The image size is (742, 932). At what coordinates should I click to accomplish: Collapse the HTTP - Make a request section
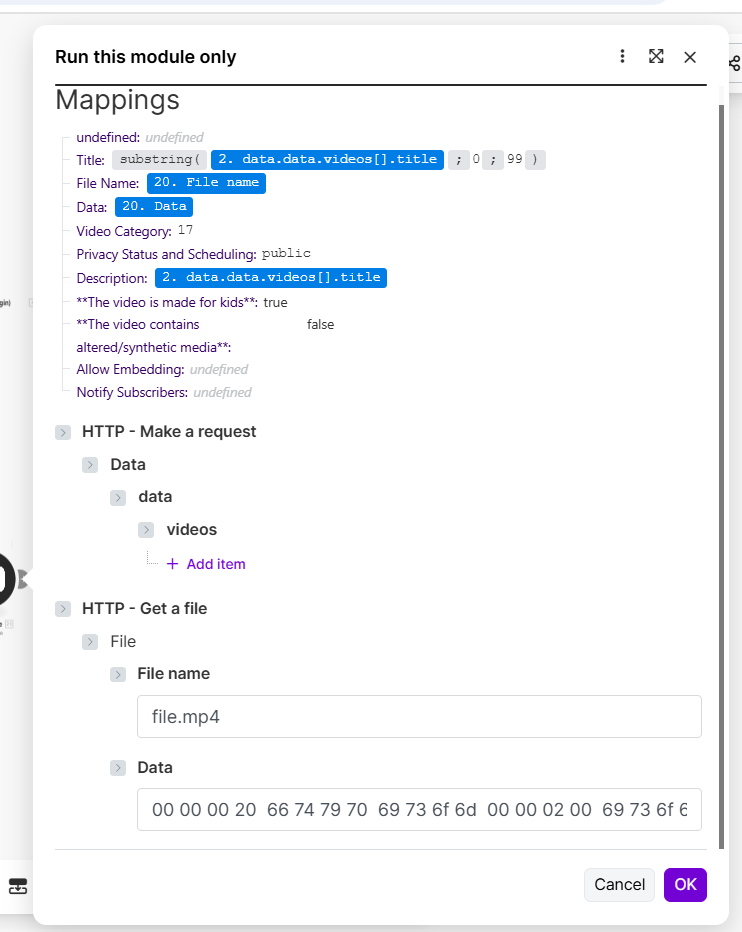pos(63,432)
